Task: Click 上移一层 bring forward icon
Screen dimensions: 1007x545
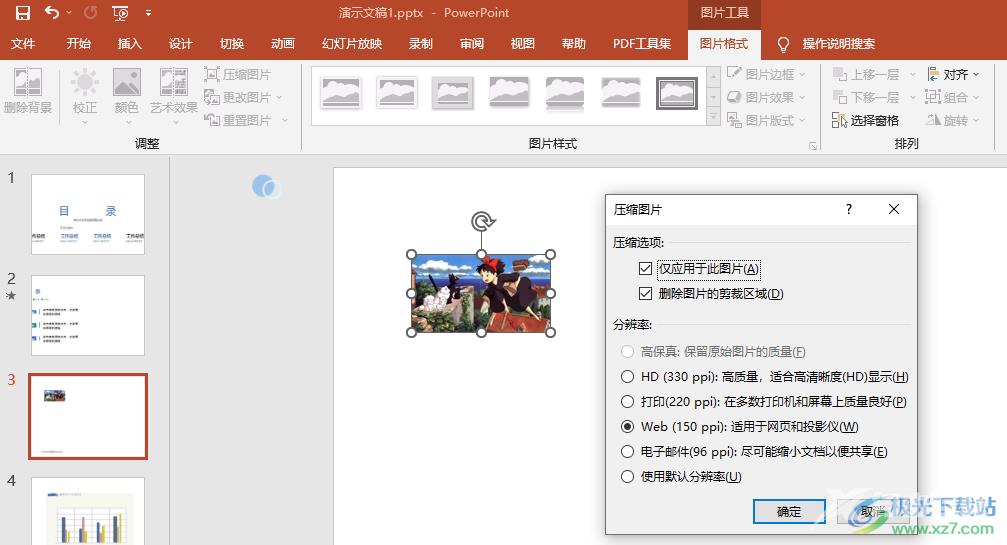Action: pyautogui.click(x=840, y=74)
